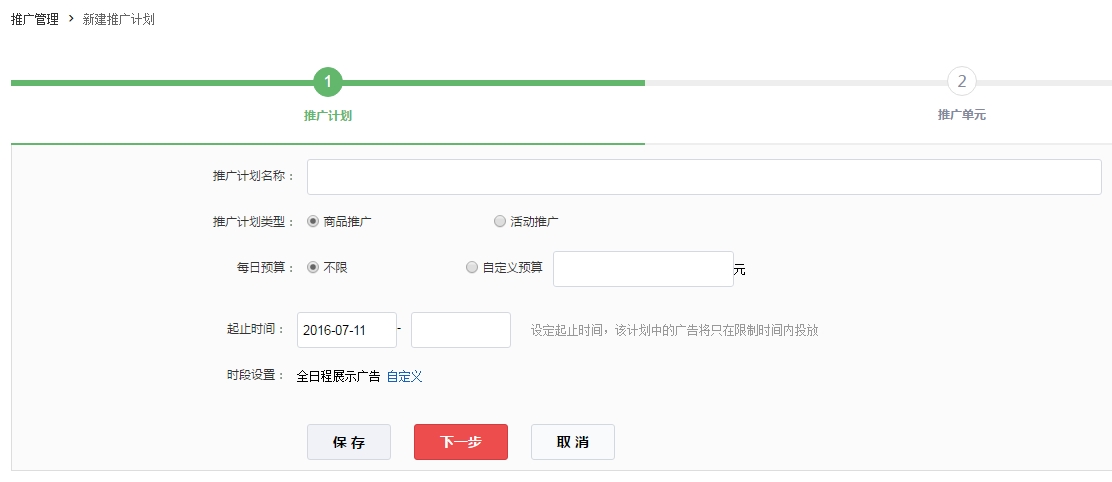Focus the 推广计划名称 text field
The width and height of the screenshot is (1112, 482).
click(703, 177)
